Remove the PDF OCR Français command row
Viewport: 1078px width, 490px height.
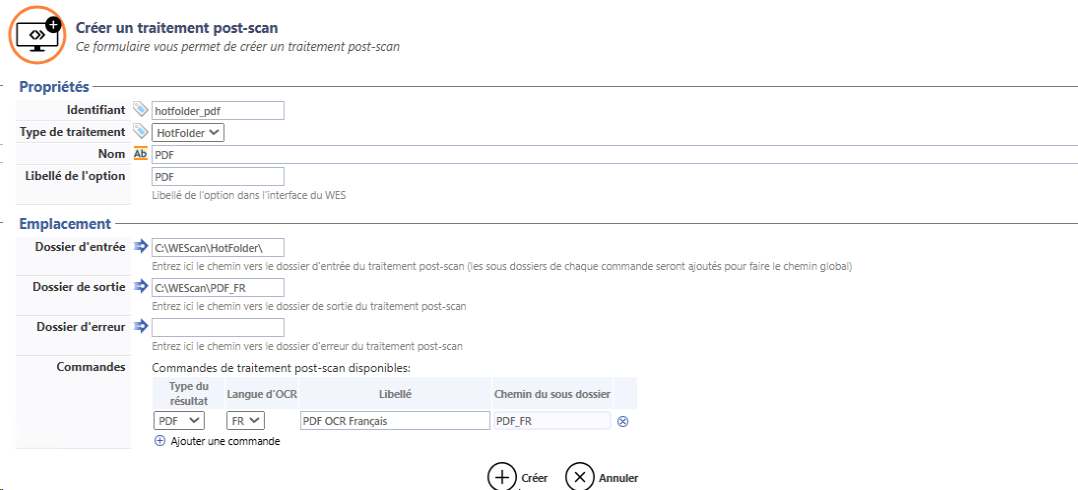[x=622, y=421]
